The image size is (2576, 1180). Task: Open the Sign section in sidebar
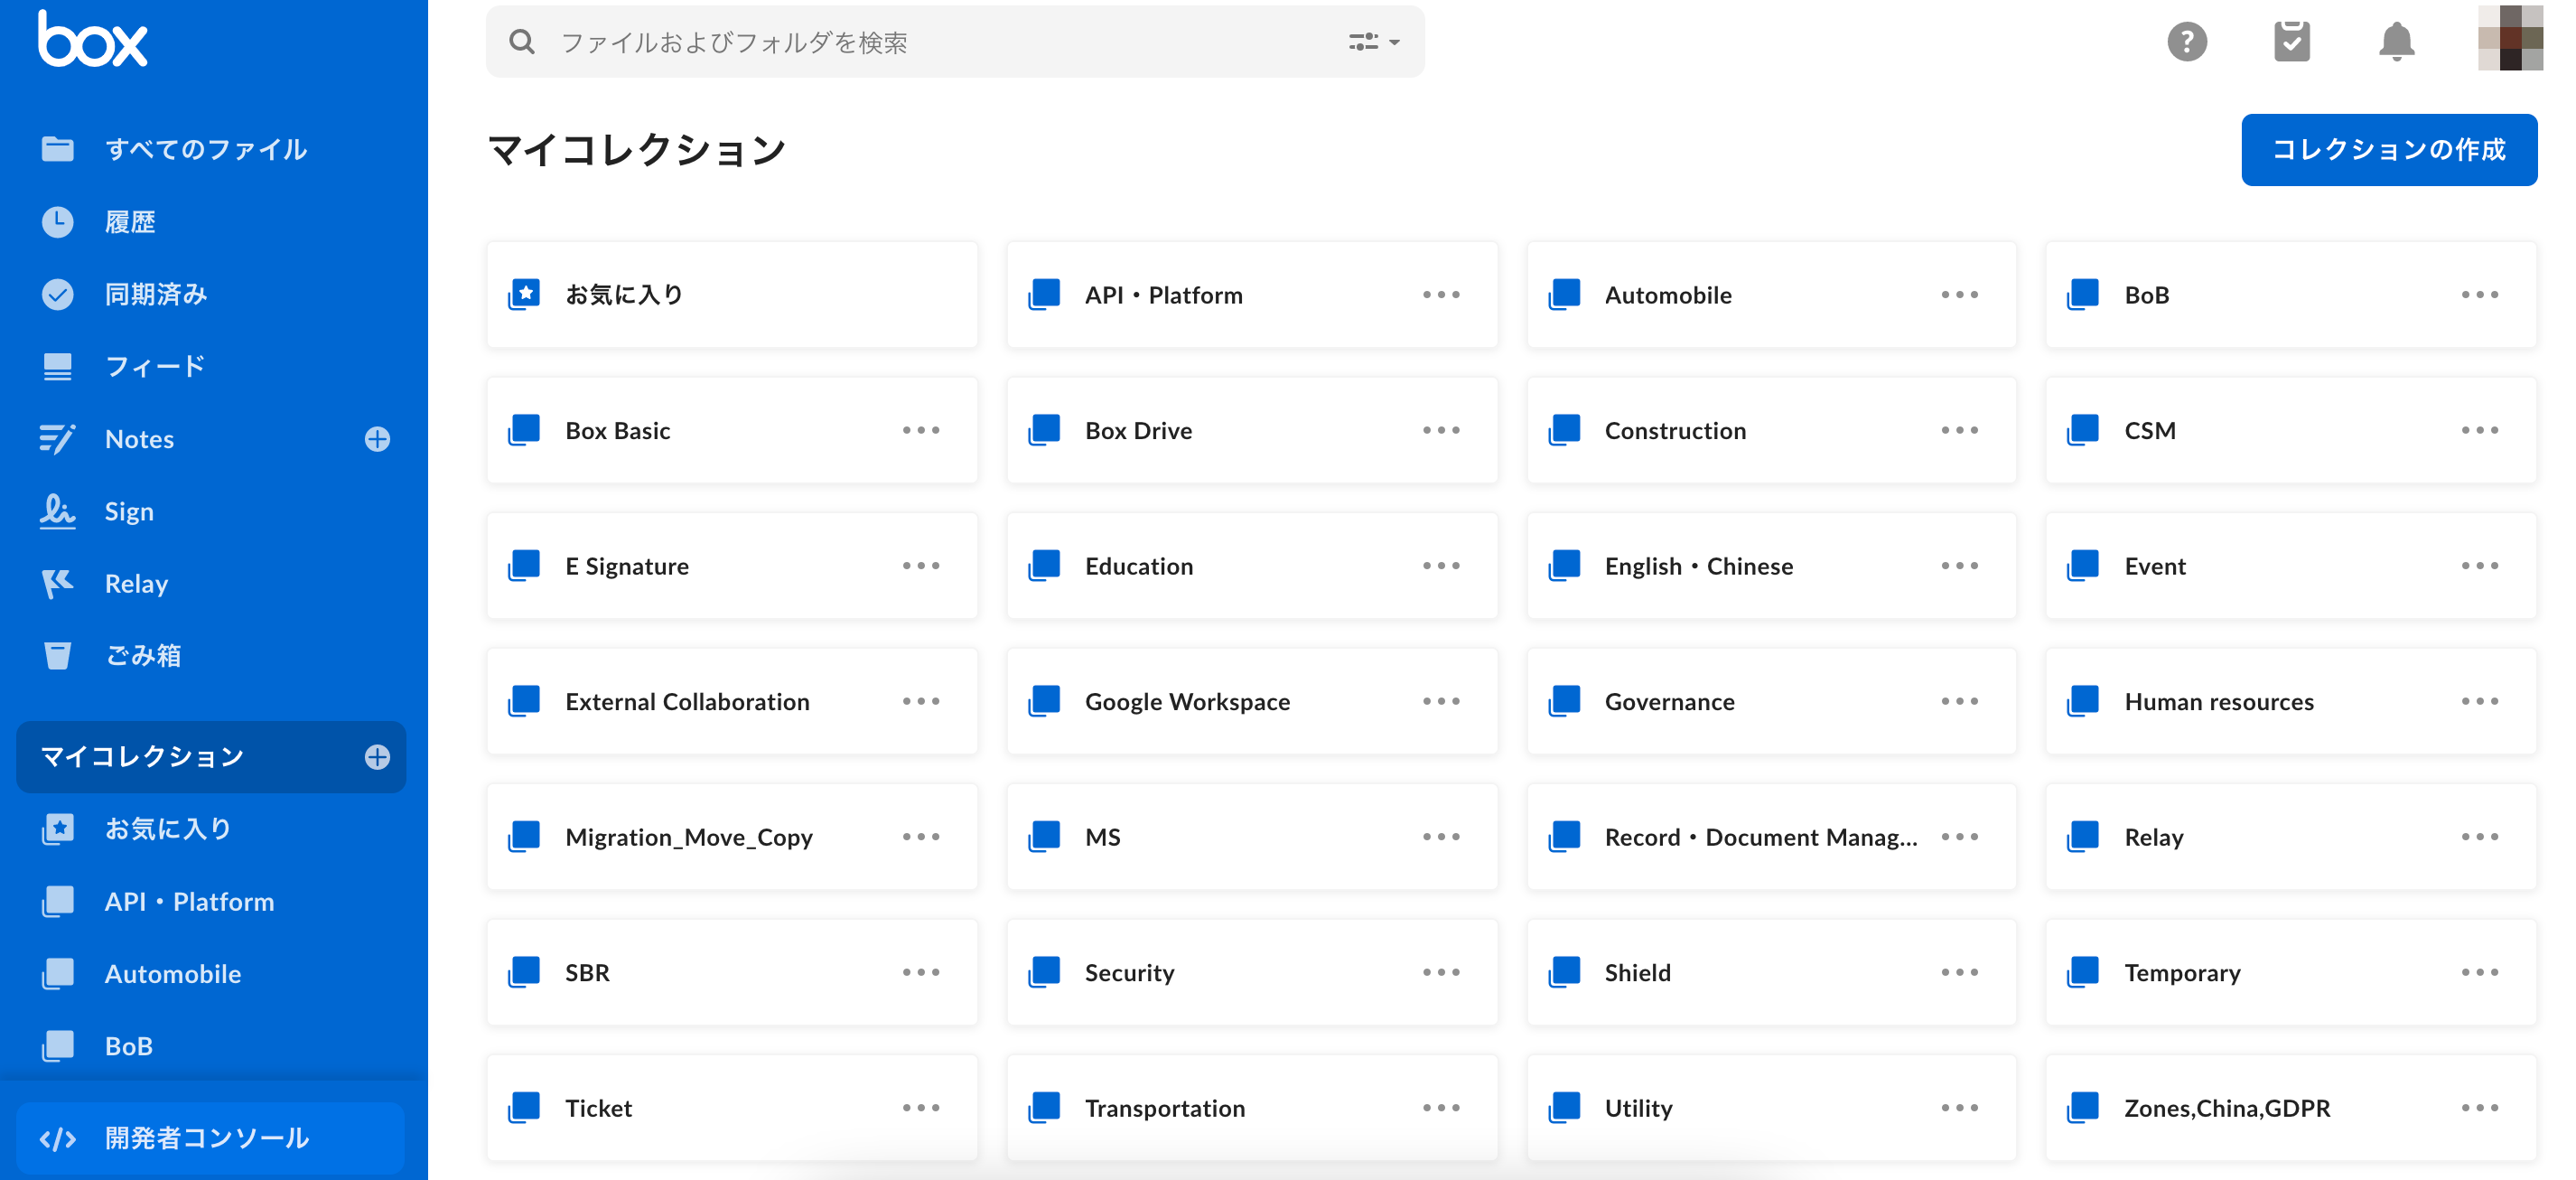[129, 511]
